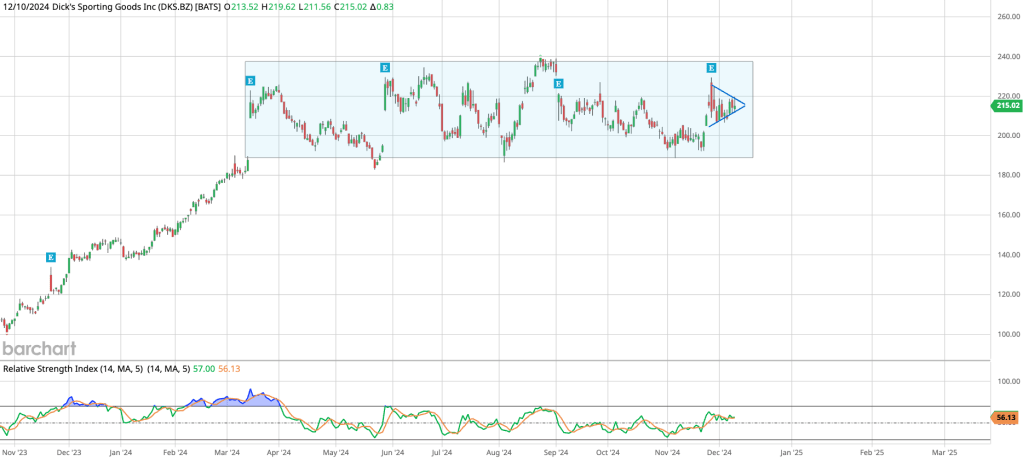Select the late November 2024 earnings marker
The width and height of the screenshot is (1023, 460).
711,67
